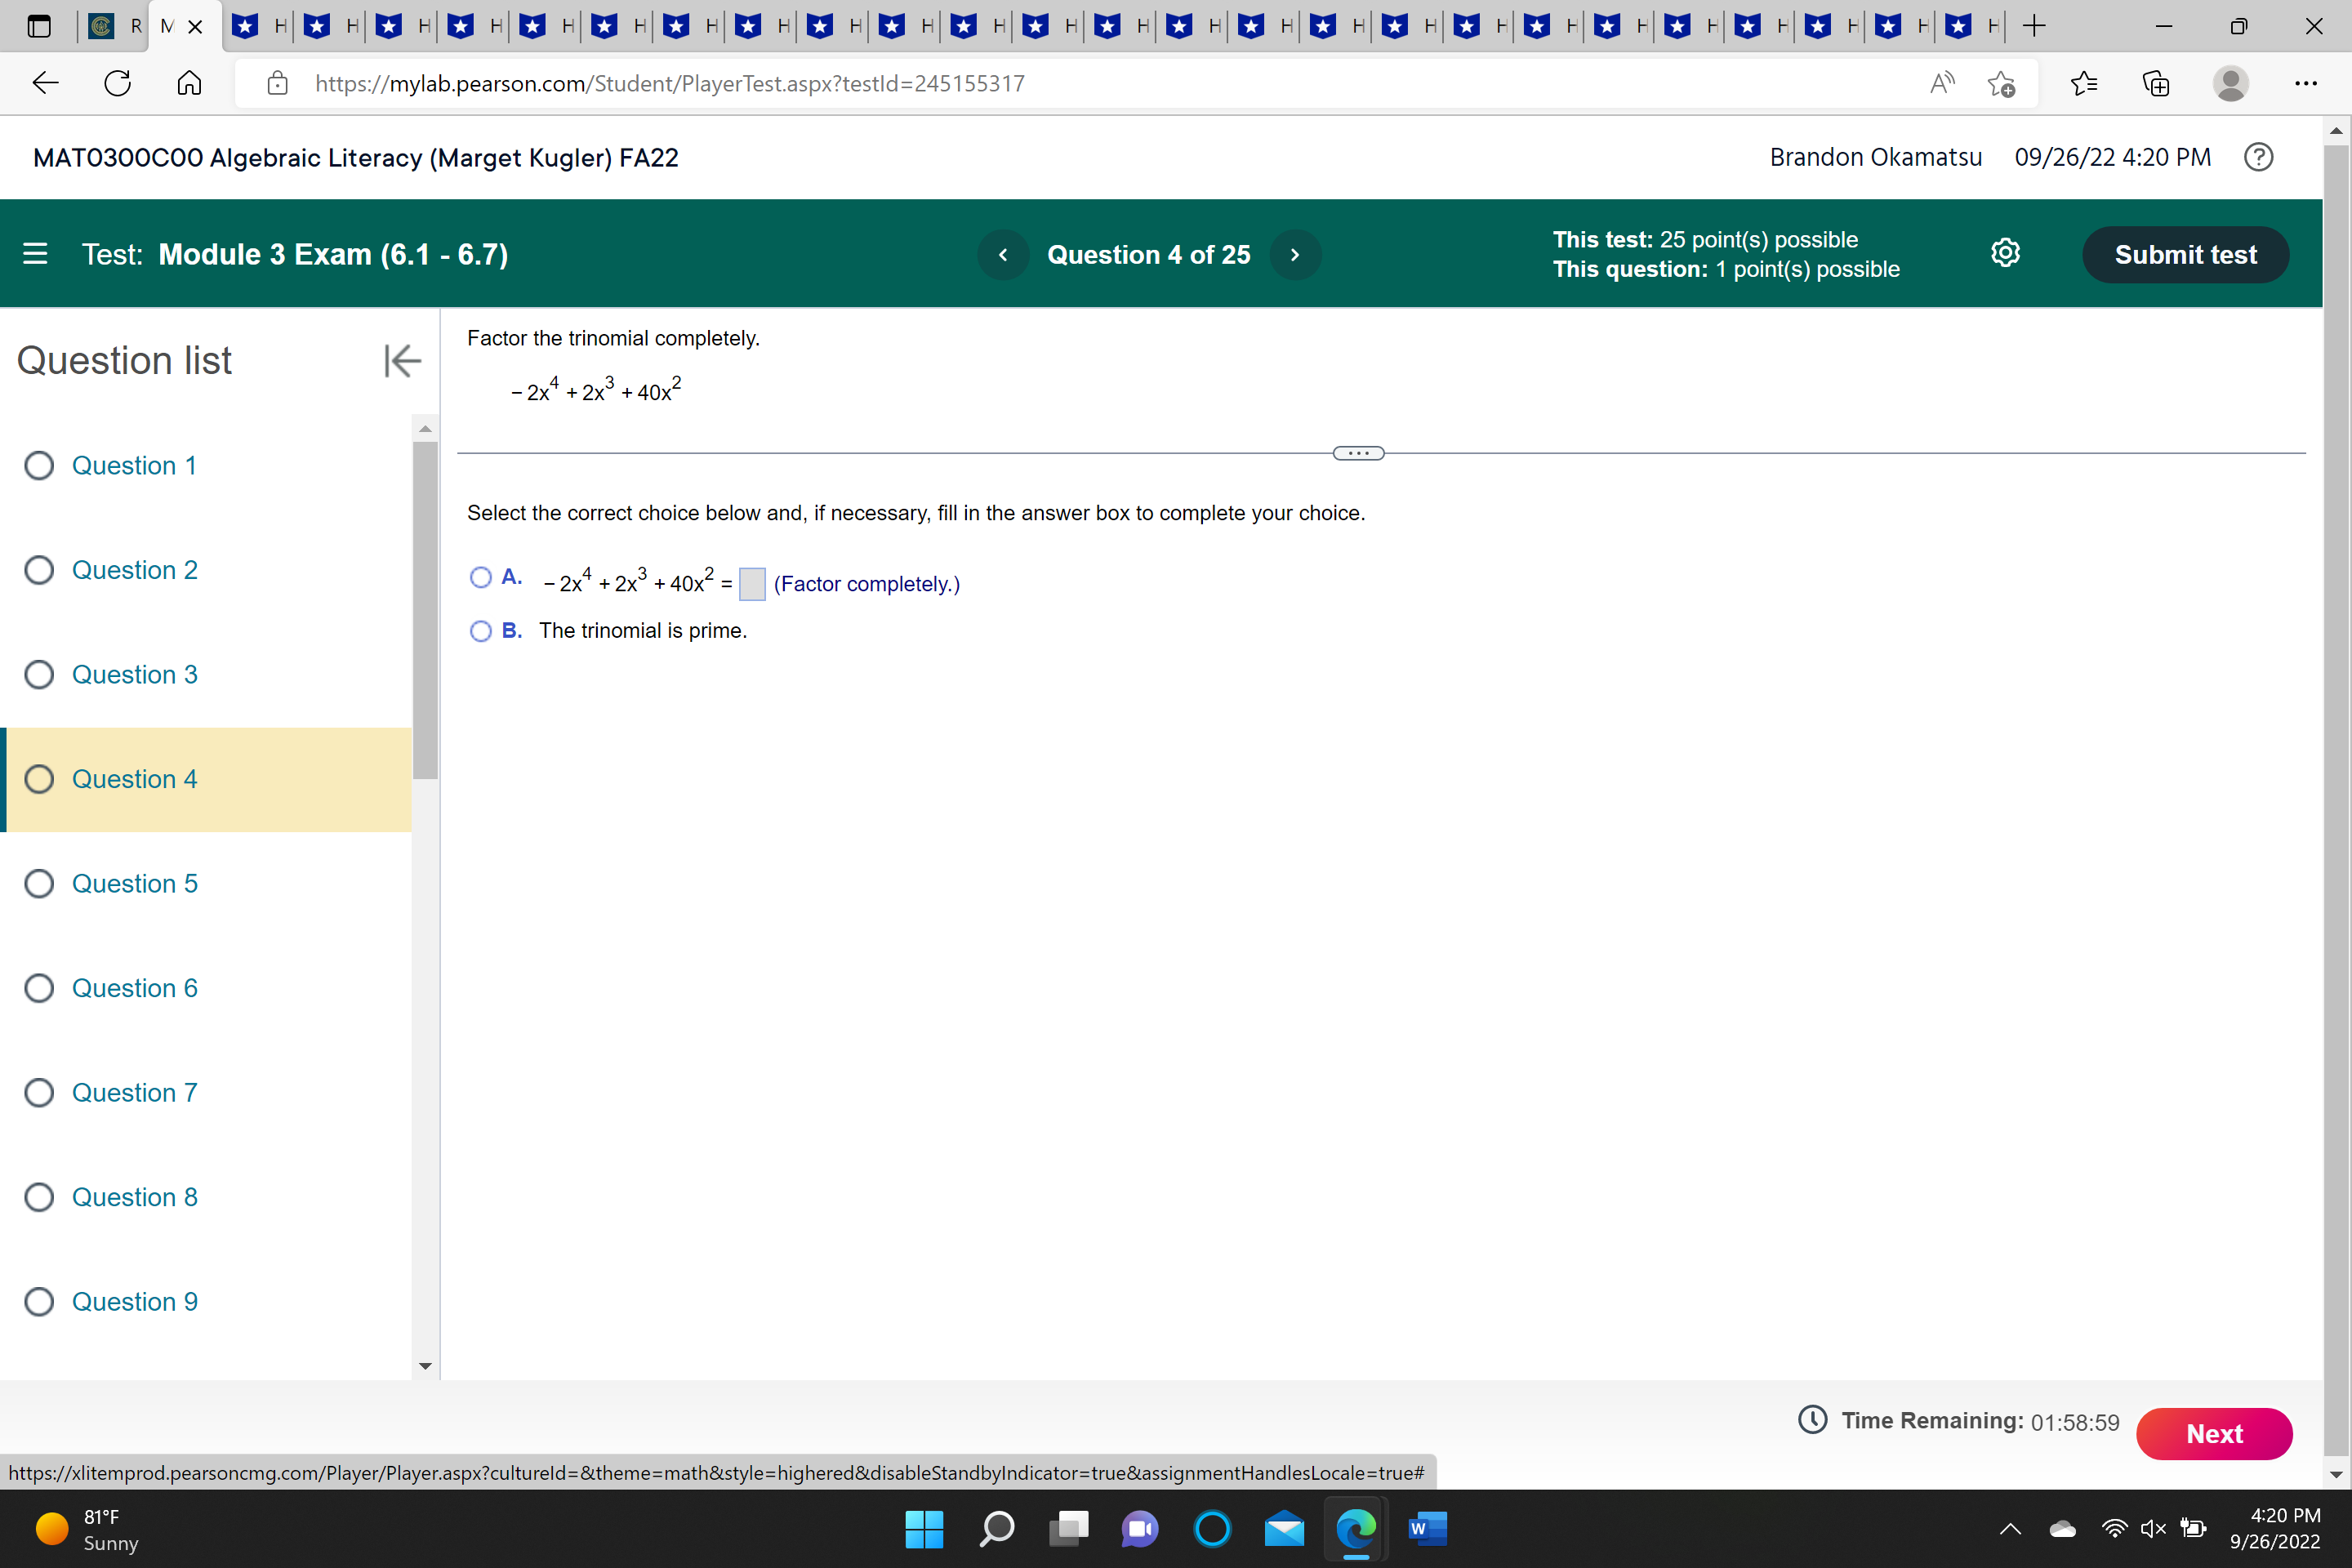
Task: Collapse the Question list panel
Action: coord(402,361)
